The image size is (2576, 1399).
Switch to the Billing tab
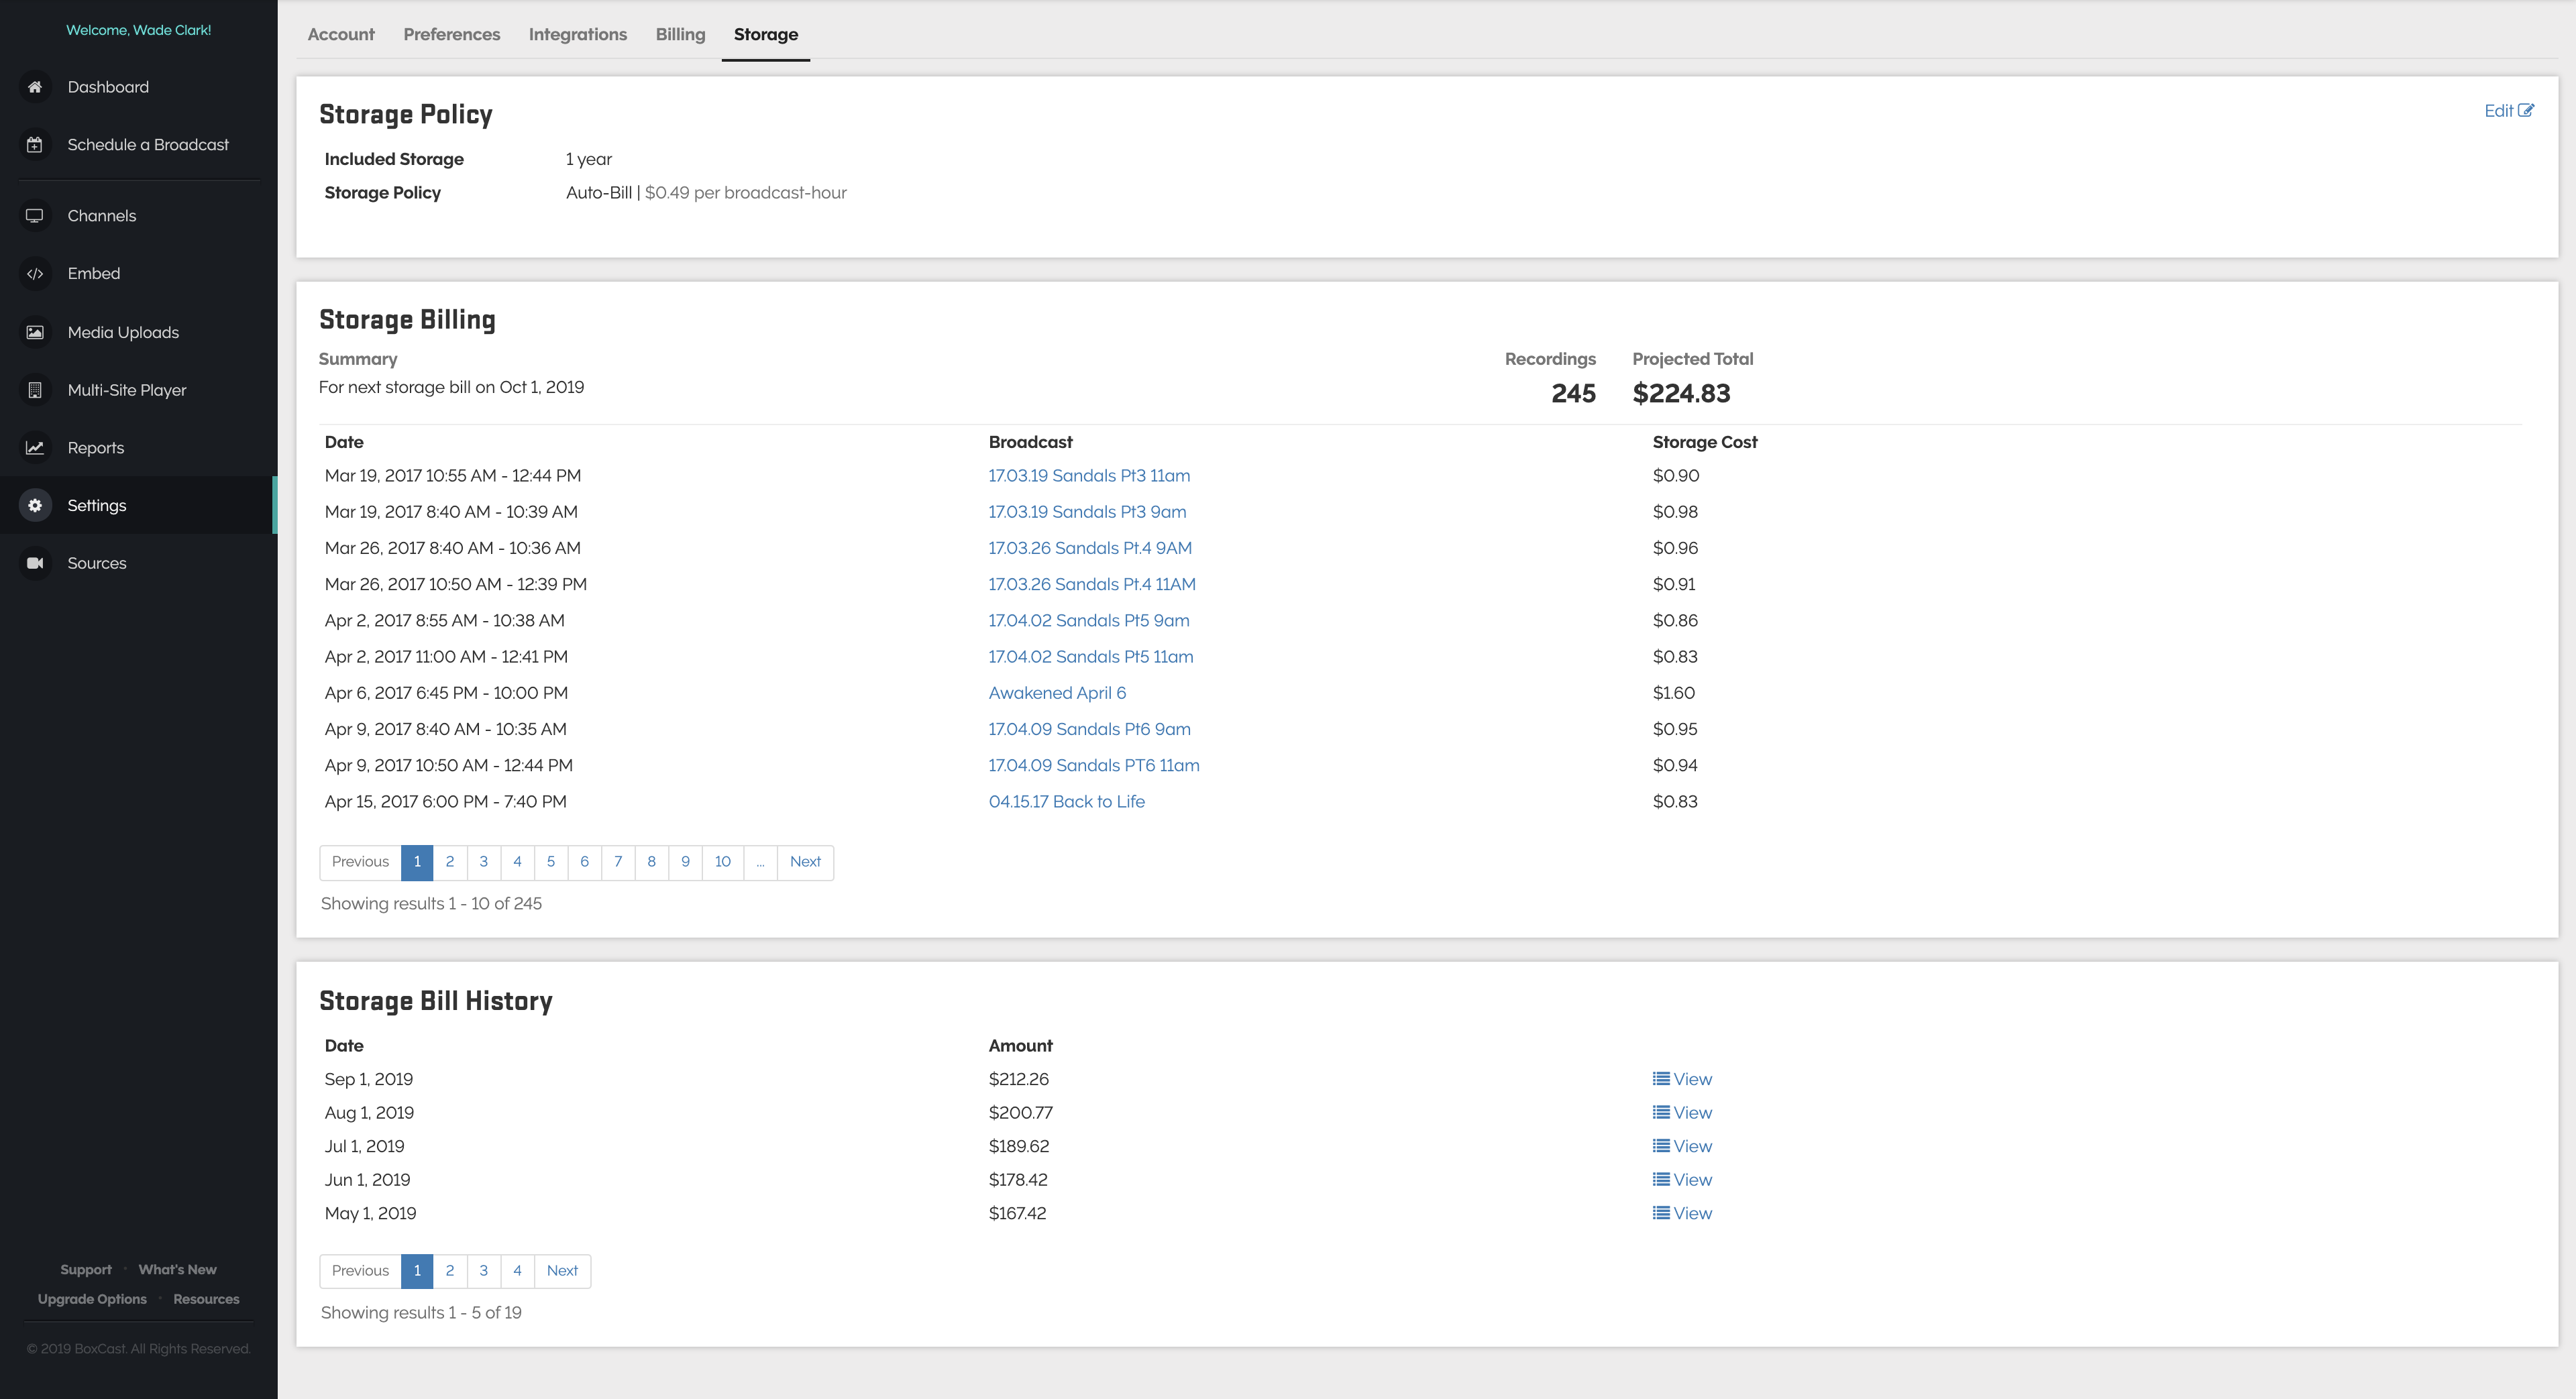680,34
